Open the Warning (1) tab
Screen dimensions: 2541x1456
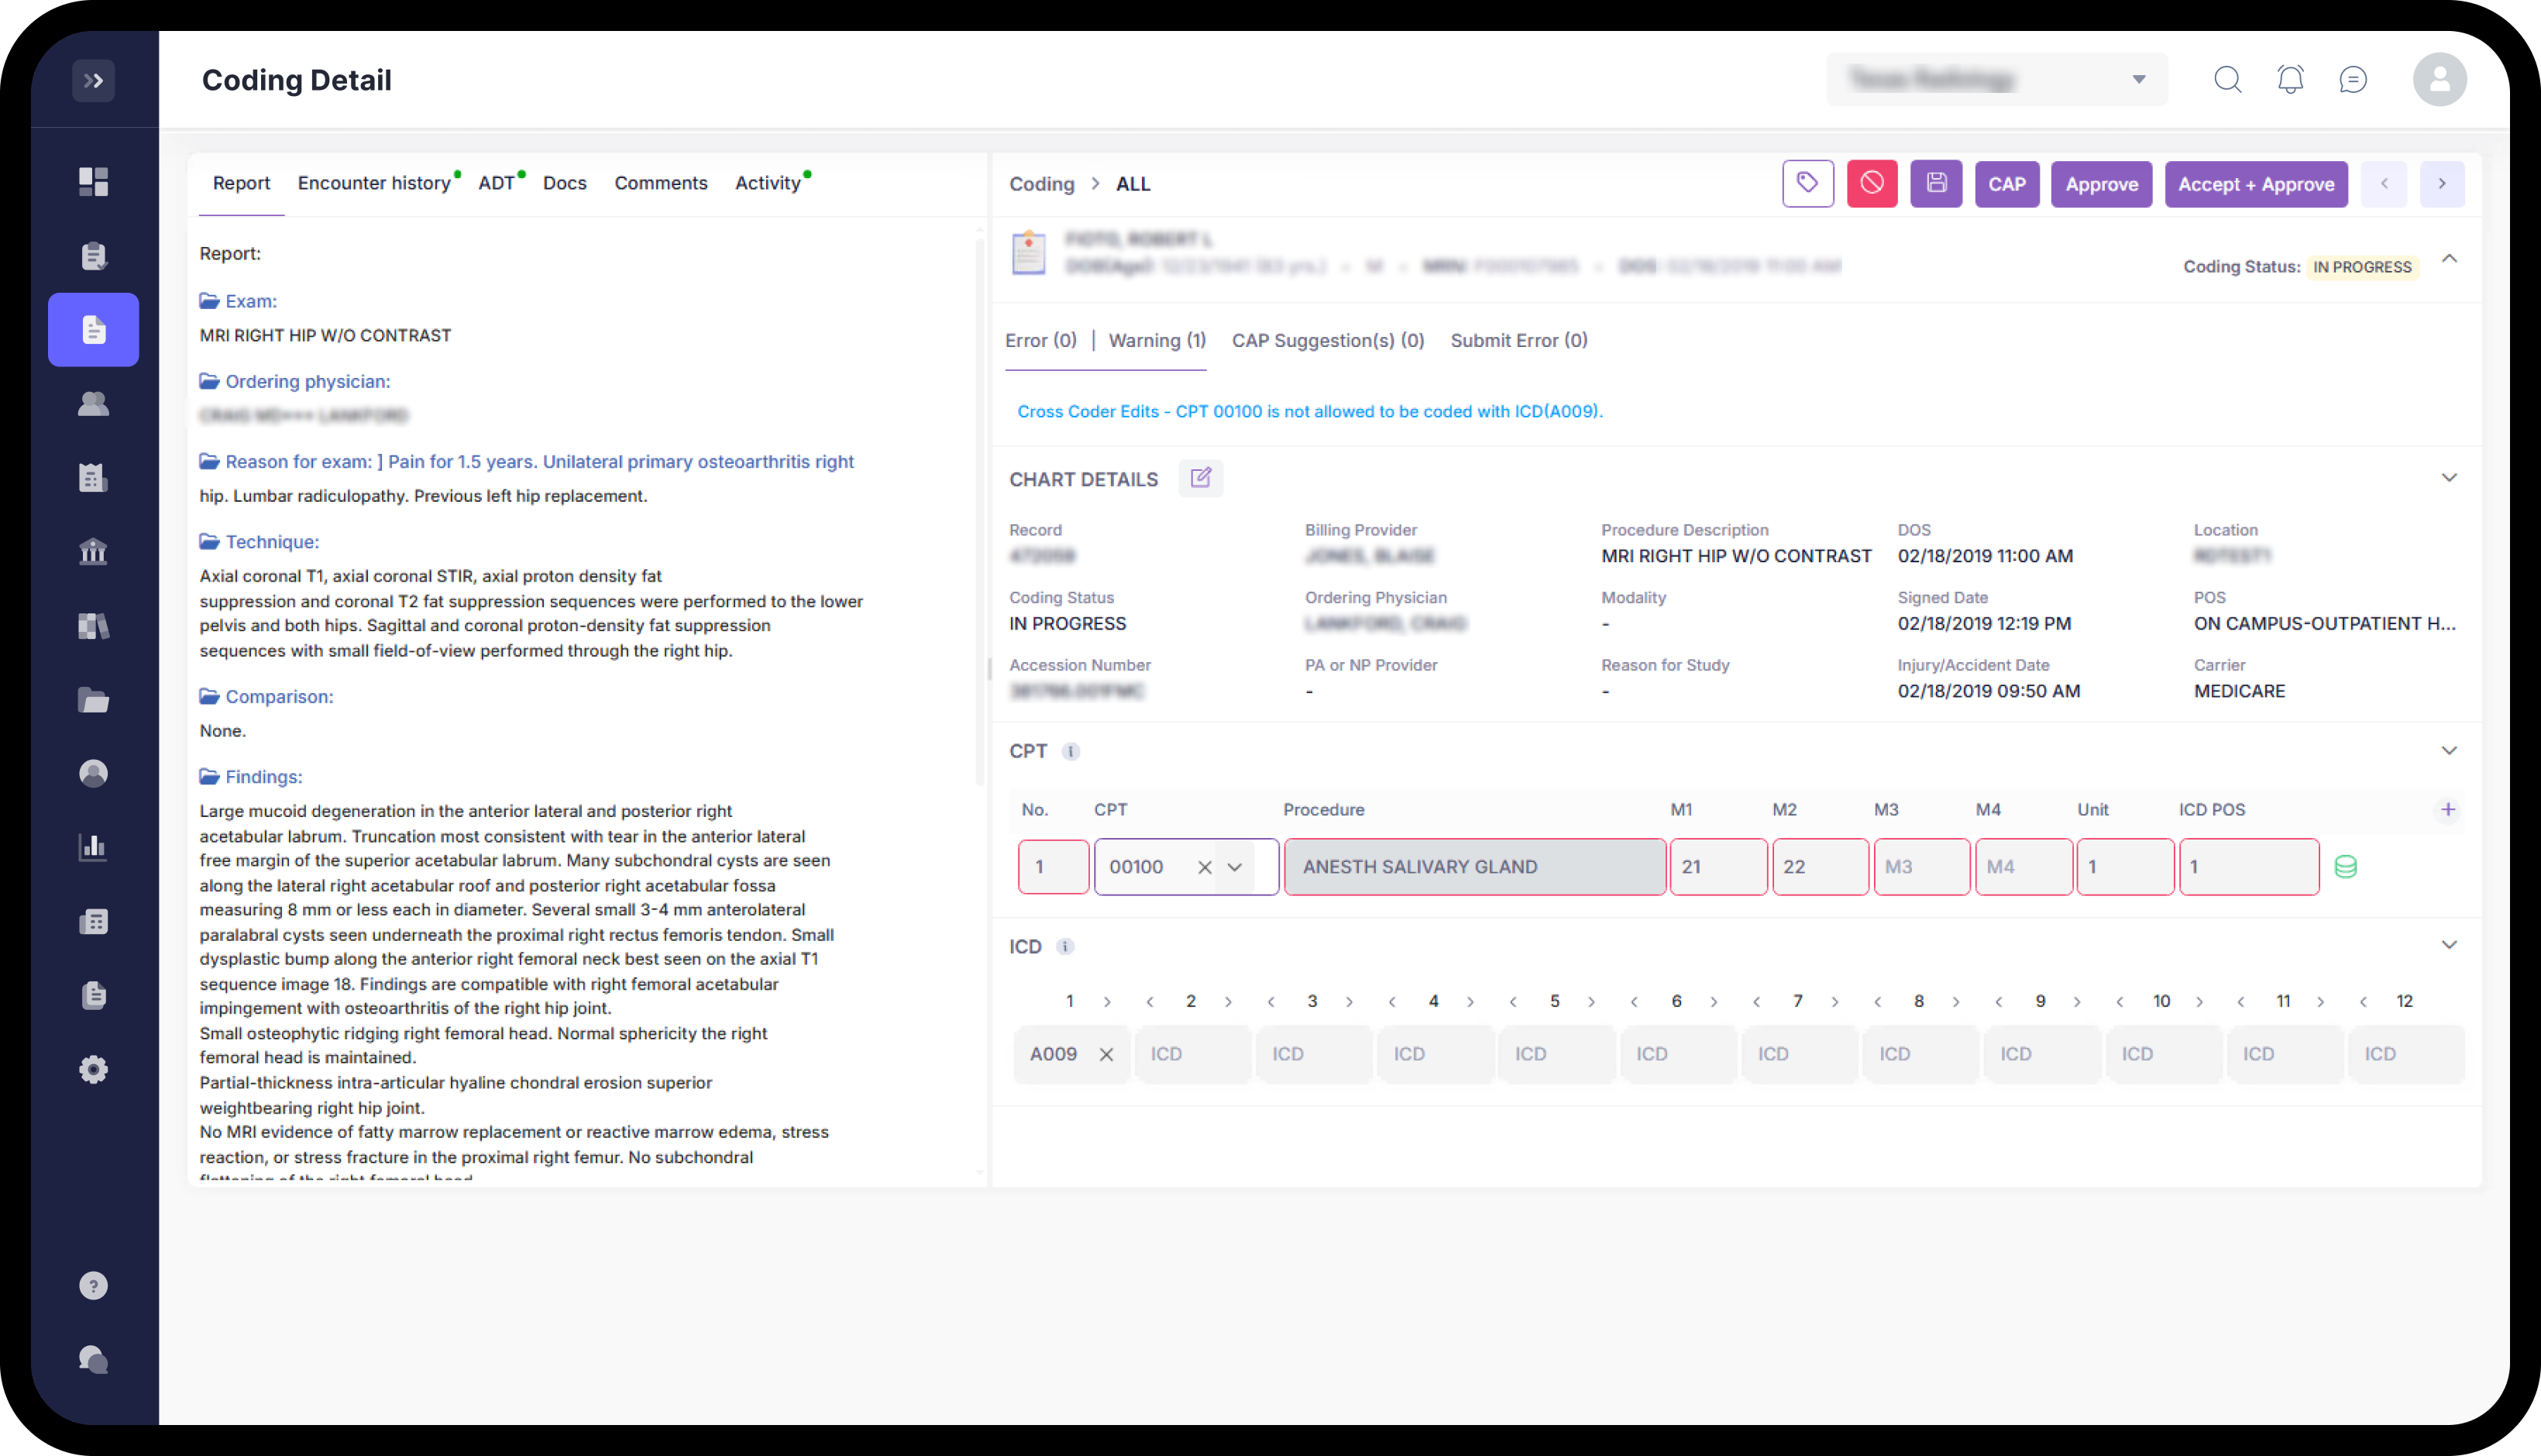click(x=1156, y=341)
